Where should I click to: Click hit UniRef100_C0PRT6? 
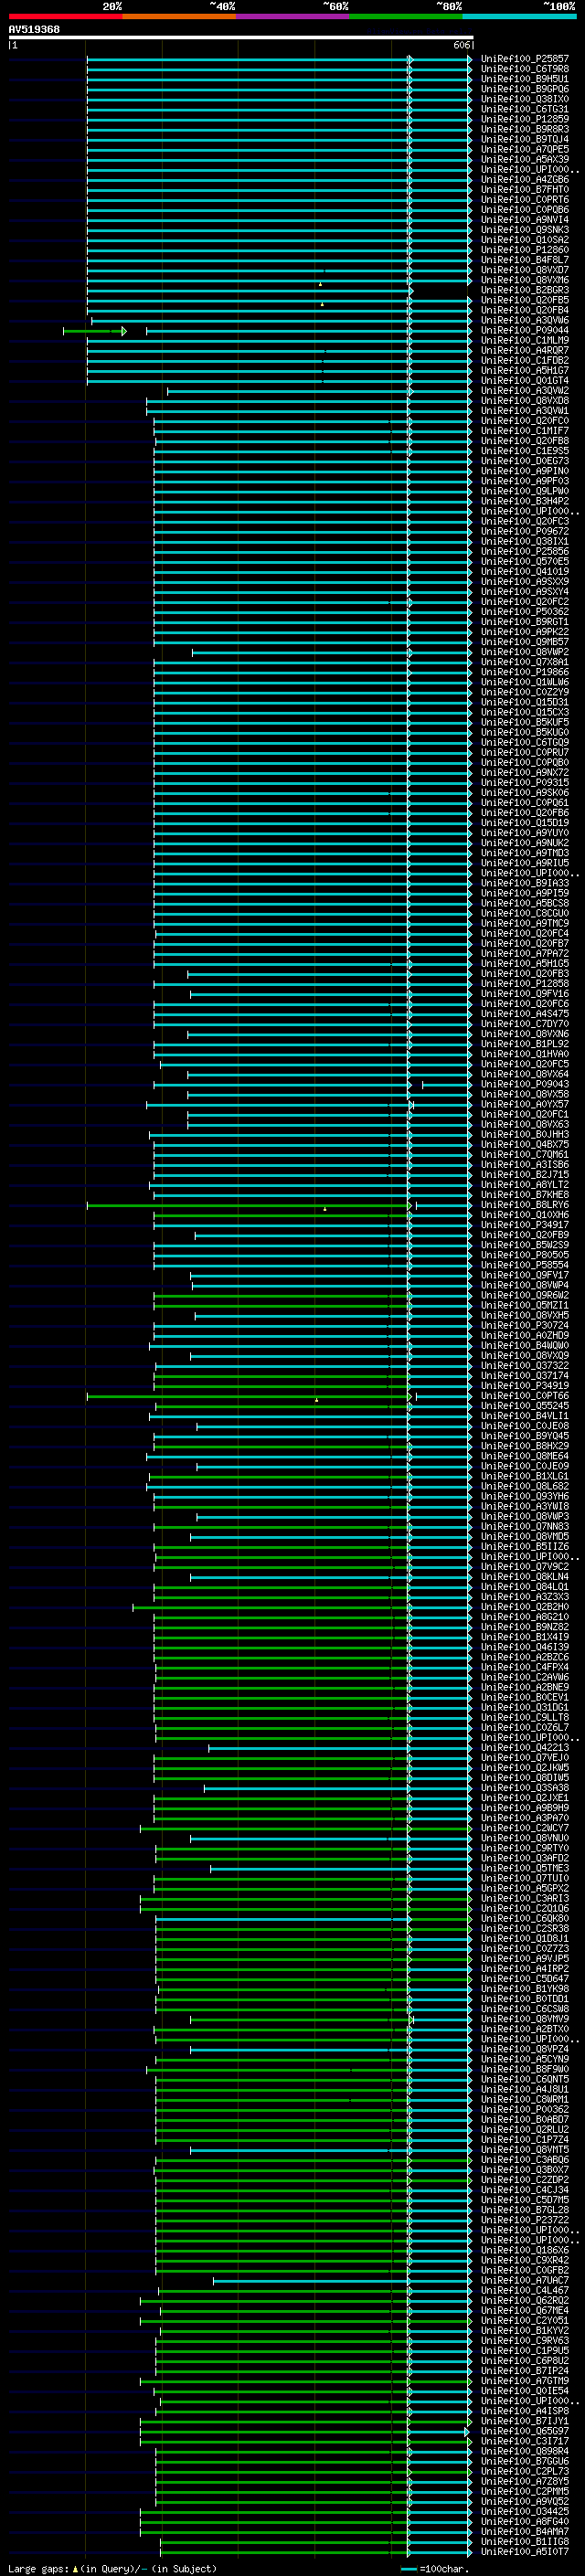524,200
